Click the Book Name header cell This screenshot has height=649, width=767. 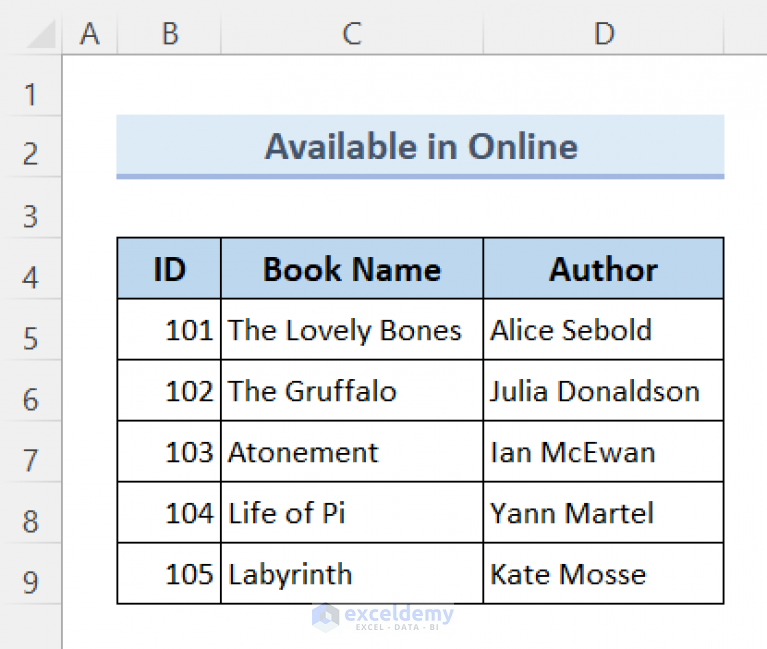[351, 269]
